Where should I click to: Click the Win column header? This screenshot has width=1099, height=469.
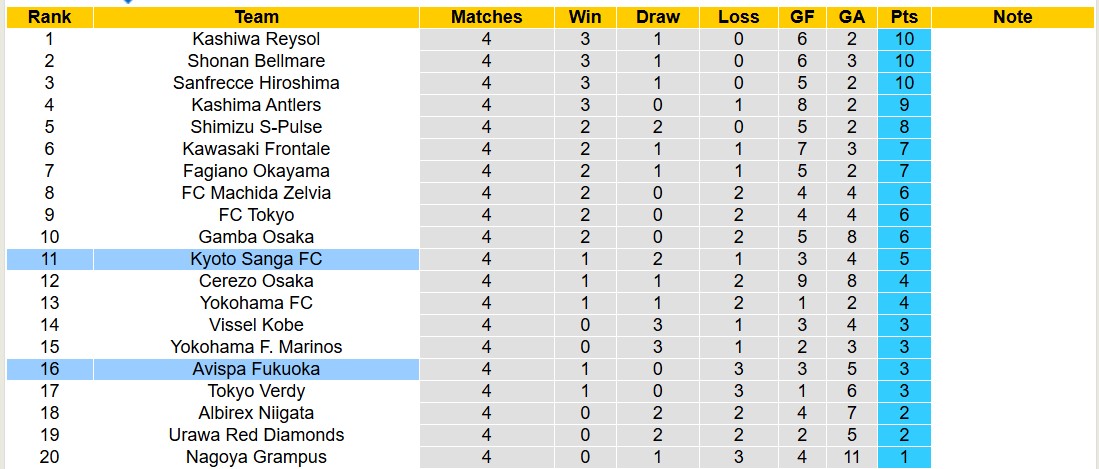click(x=585, y=17)
